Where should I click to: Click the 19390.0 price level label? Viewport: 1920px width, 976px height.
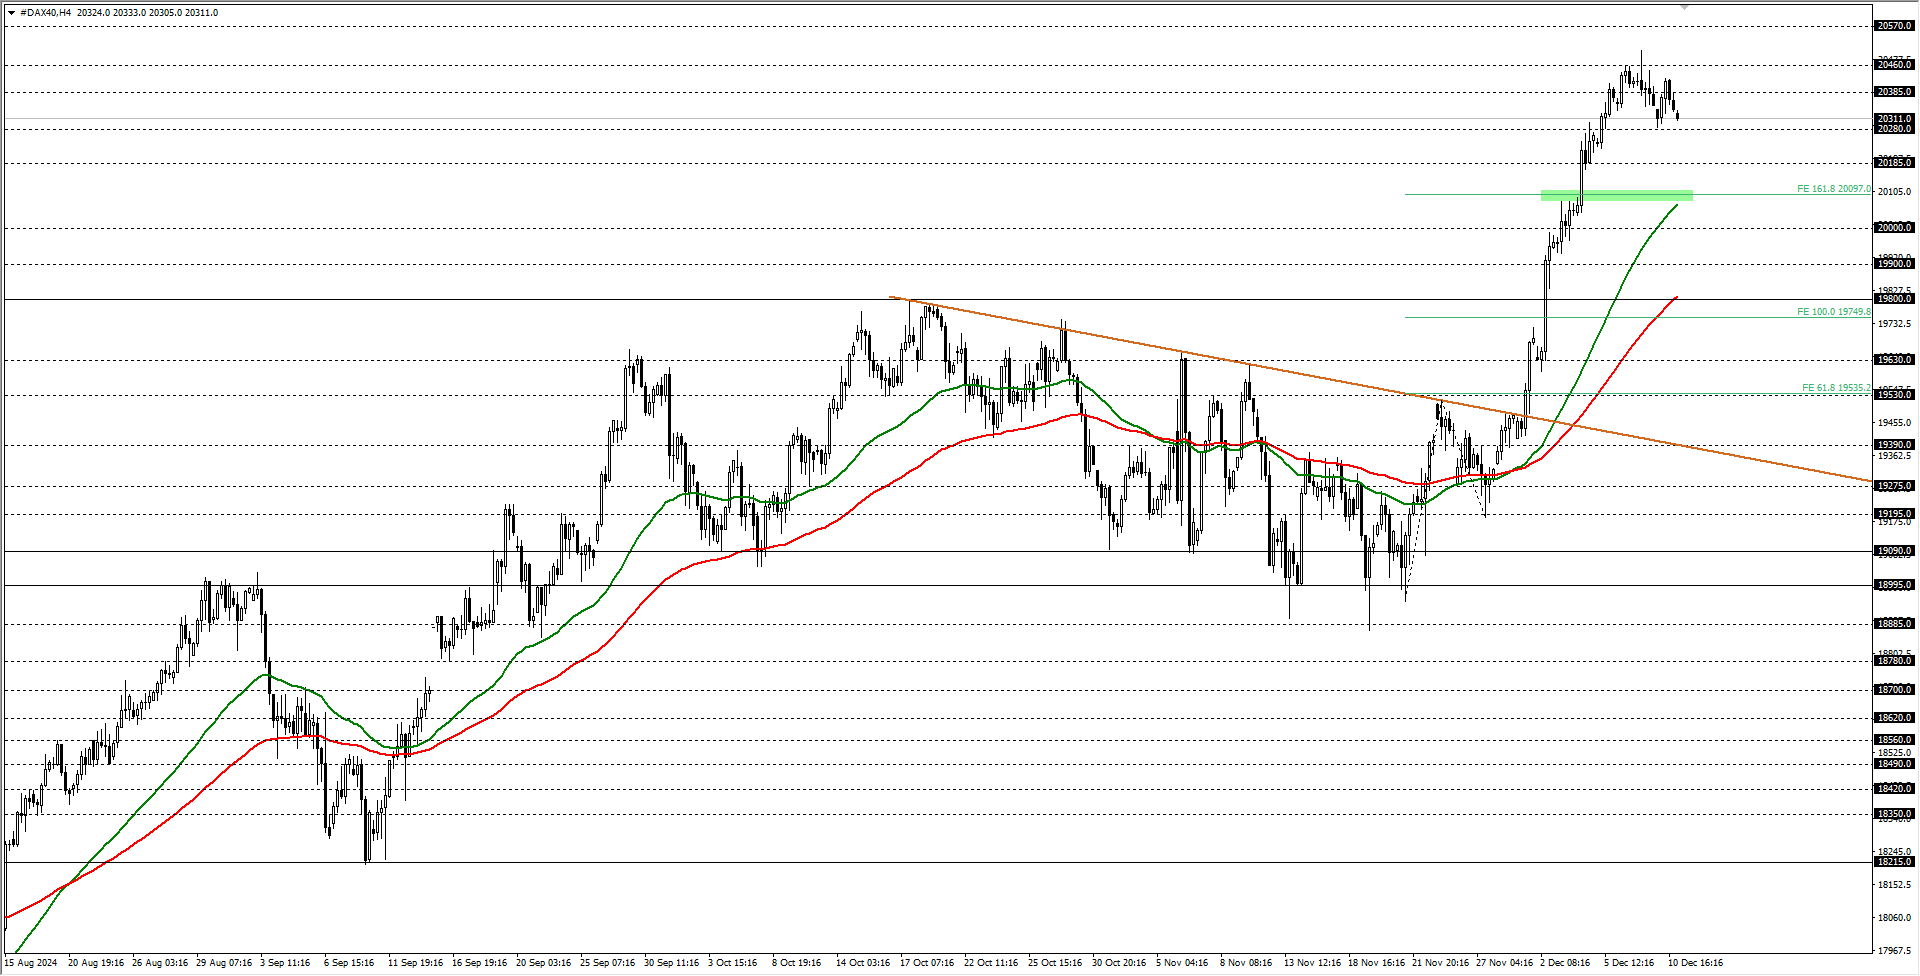click(x=1895, y=444)
